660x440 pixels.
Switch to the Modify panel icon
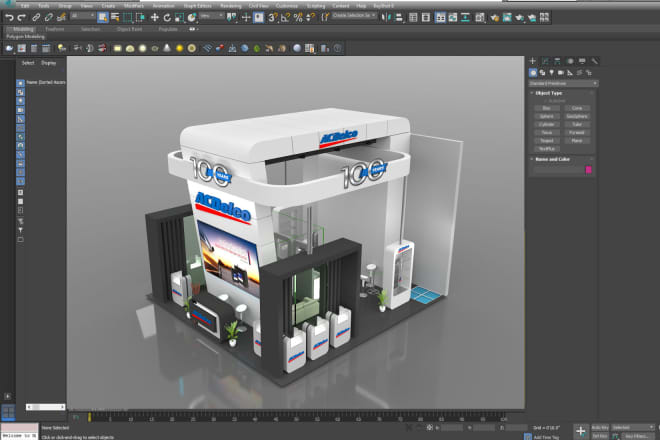coord(547,61)
